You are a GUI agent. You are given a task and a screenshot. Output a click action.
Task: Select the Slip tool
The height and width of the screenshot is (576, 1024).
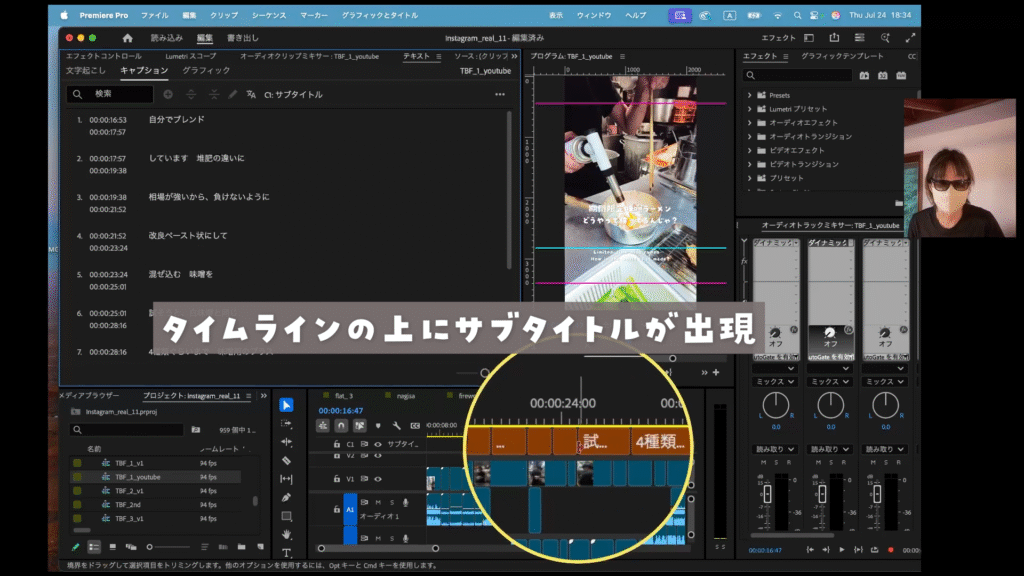coord(286,479)
